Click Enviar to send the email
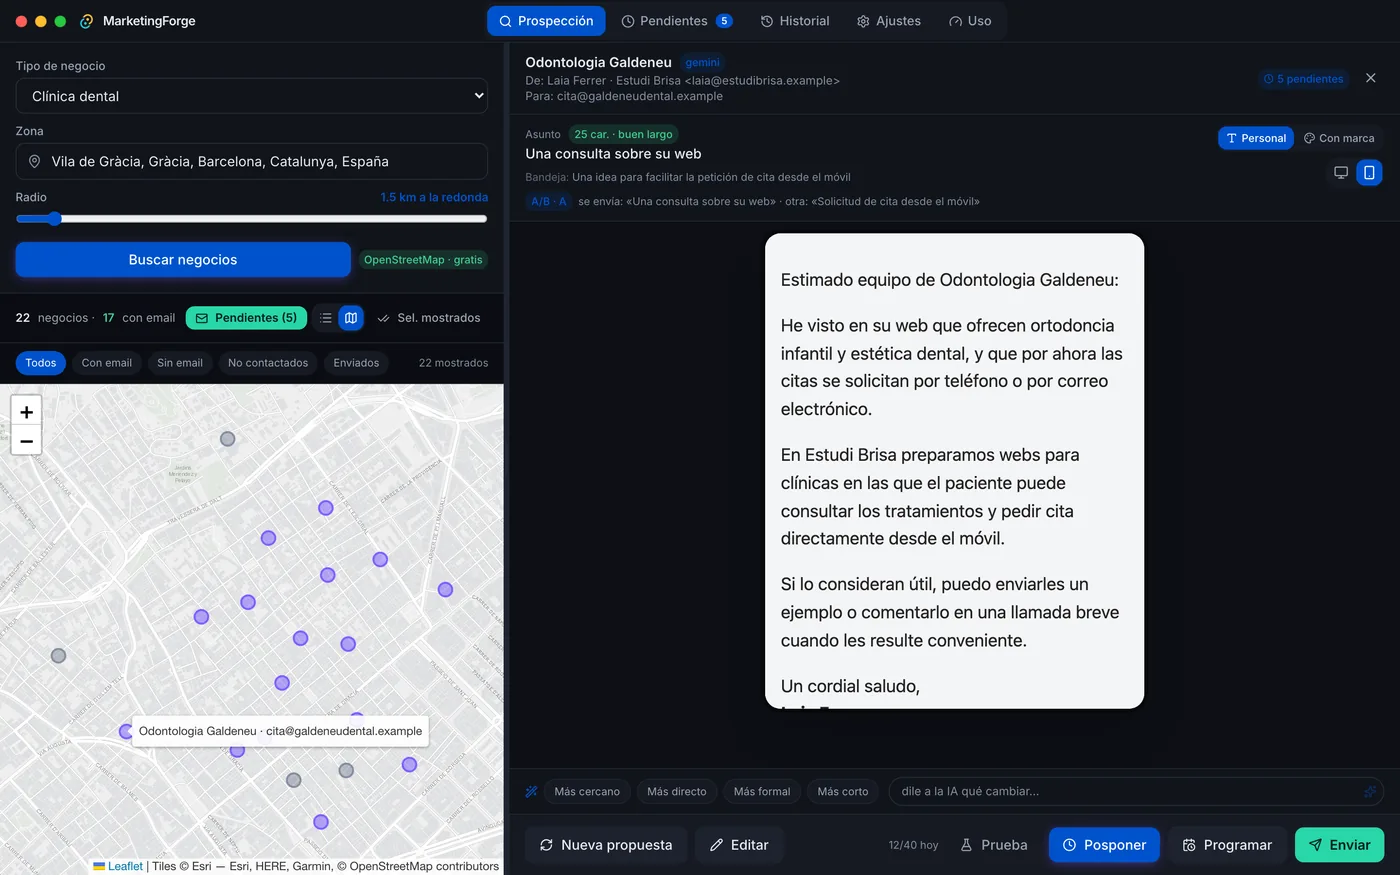The height and width of the screenshot is (875, 1400). (x=1340, y=845)
